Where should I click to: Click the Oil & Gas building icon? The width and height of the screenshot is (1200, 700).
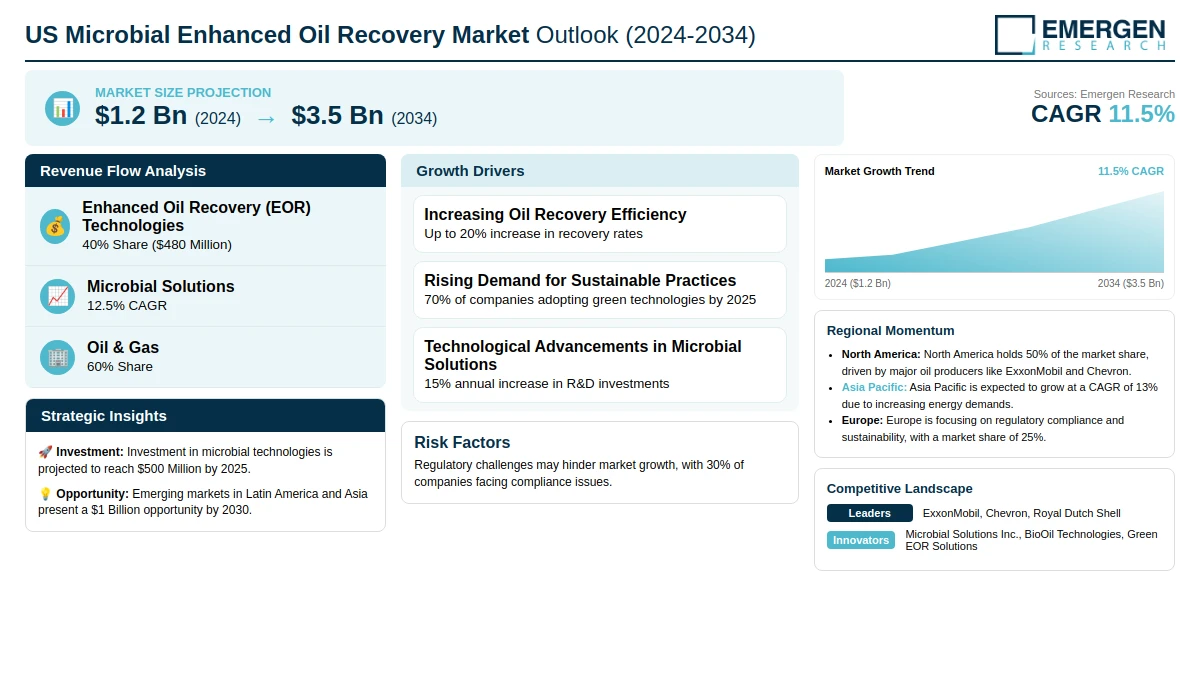[x=57, y=357]
